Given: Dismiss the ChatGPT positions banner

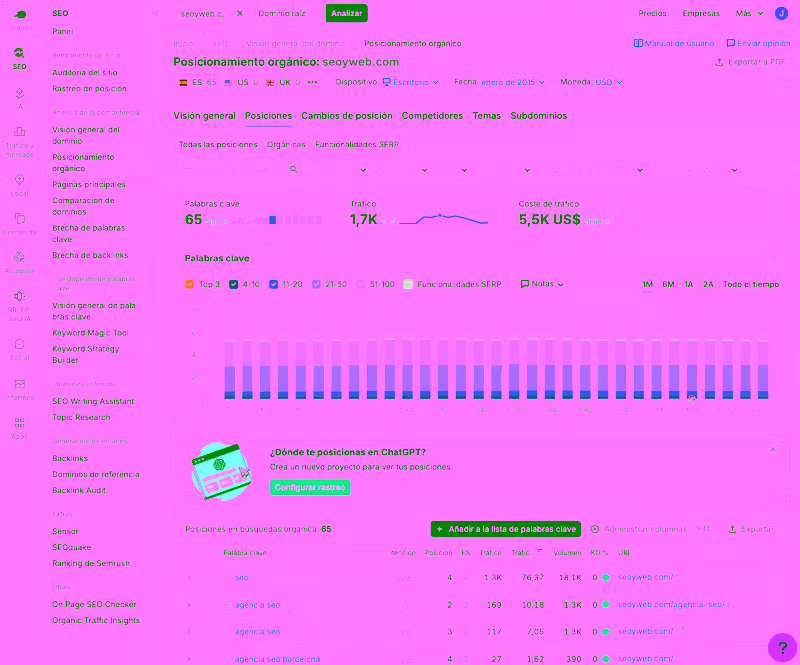Looking at the screenshot, I should point(773,449).
